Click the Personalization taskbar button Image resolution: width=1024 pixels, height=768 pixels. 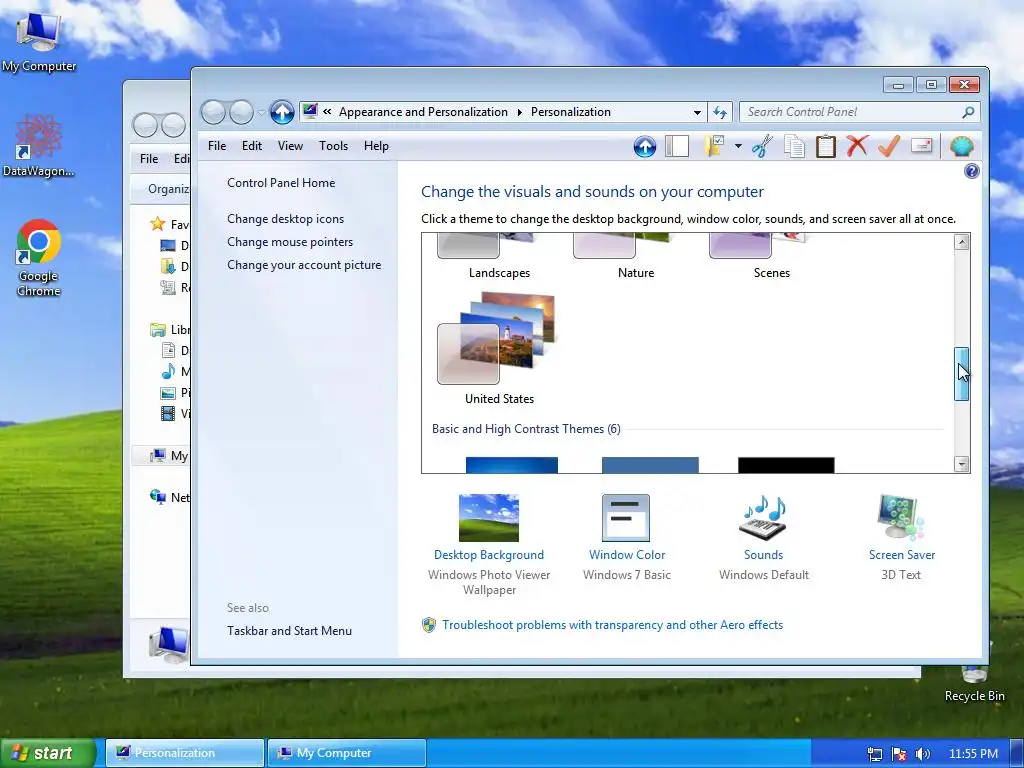pyautogui.click(x=185, y=753)
